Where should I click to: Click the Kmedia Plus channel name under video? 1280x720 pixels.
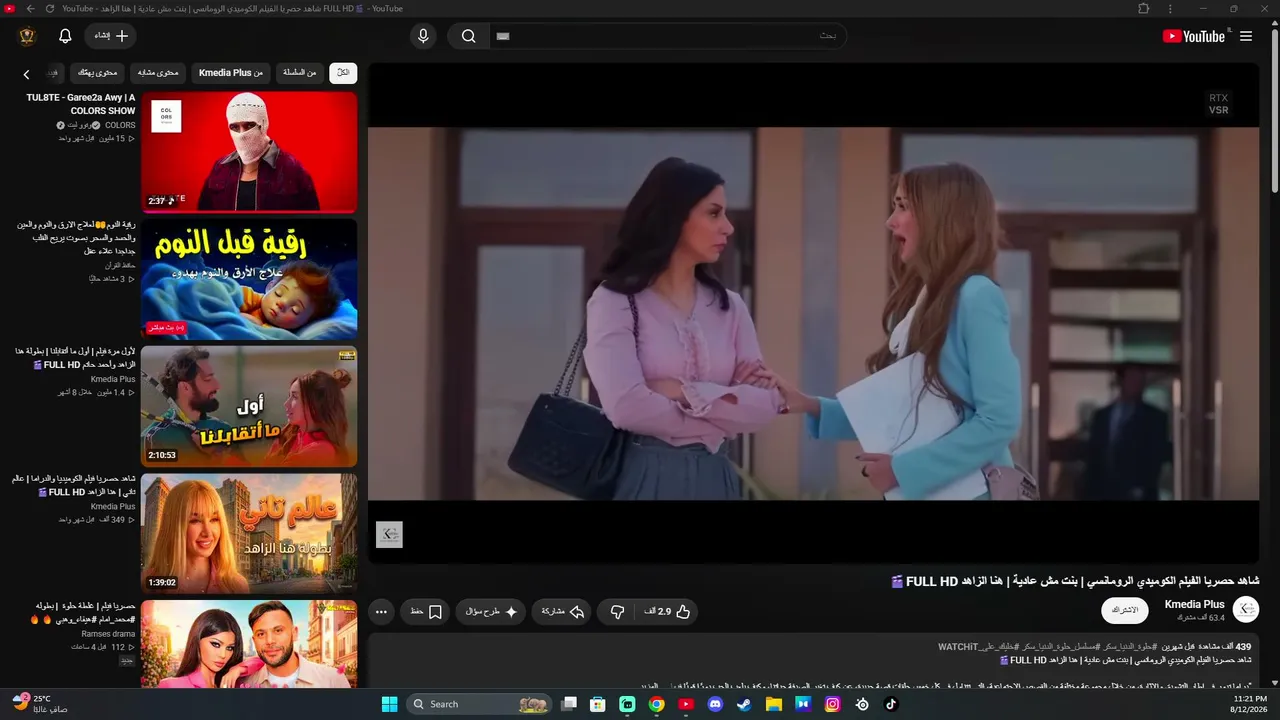[1194, 604]
